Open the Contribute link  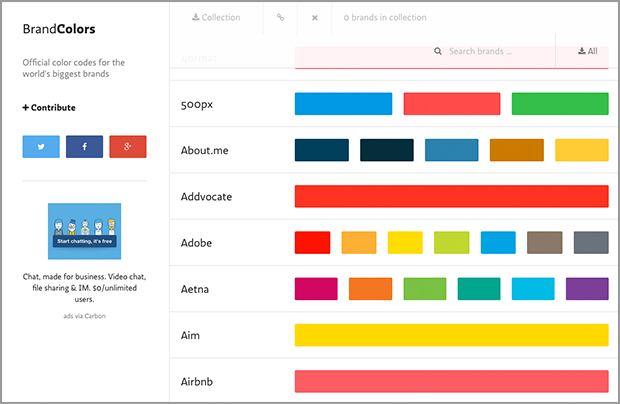tap(49, 108)
